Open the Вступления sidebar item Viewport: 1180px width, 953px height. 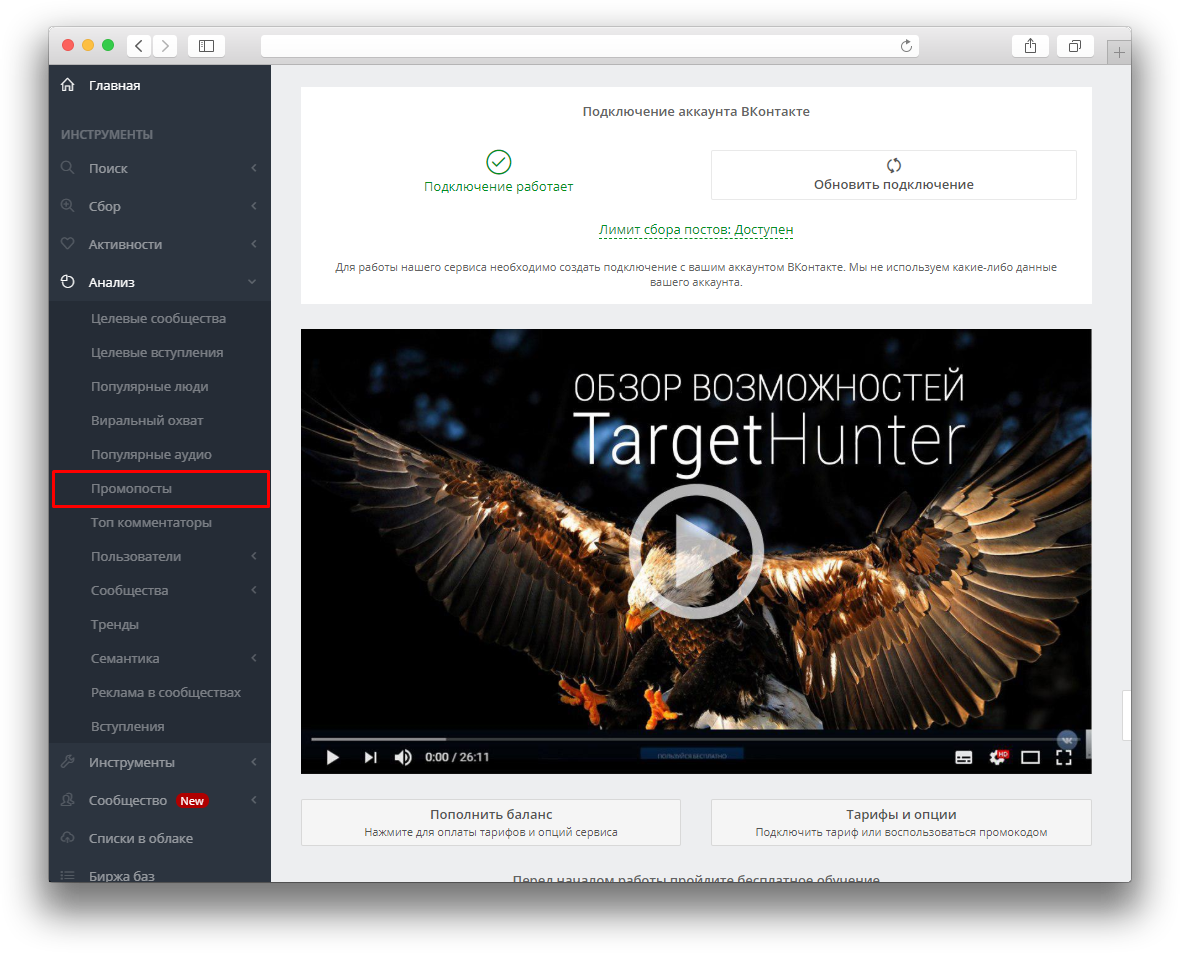[x=127, y=726]
